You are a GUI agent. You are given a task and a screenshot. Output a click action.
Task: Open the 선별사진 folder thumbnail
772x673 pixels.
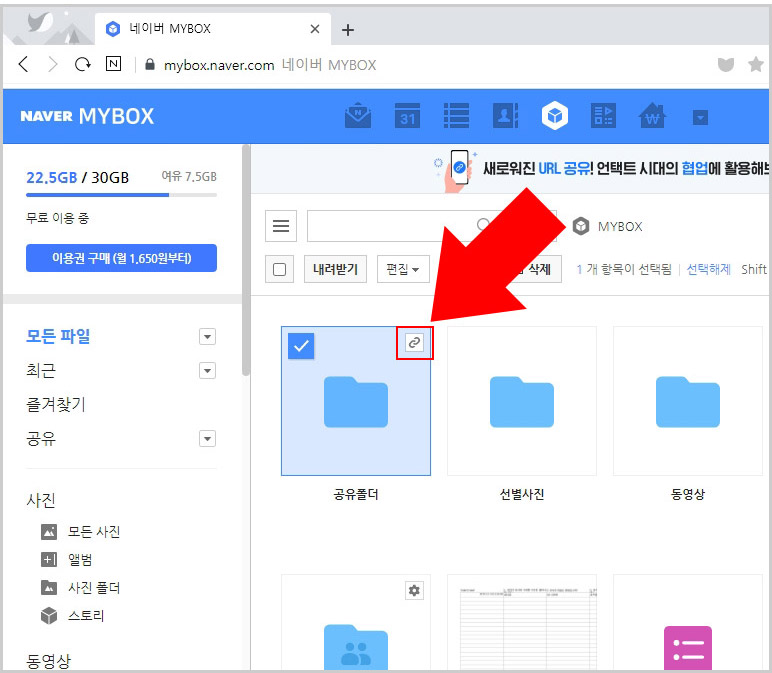522,401
